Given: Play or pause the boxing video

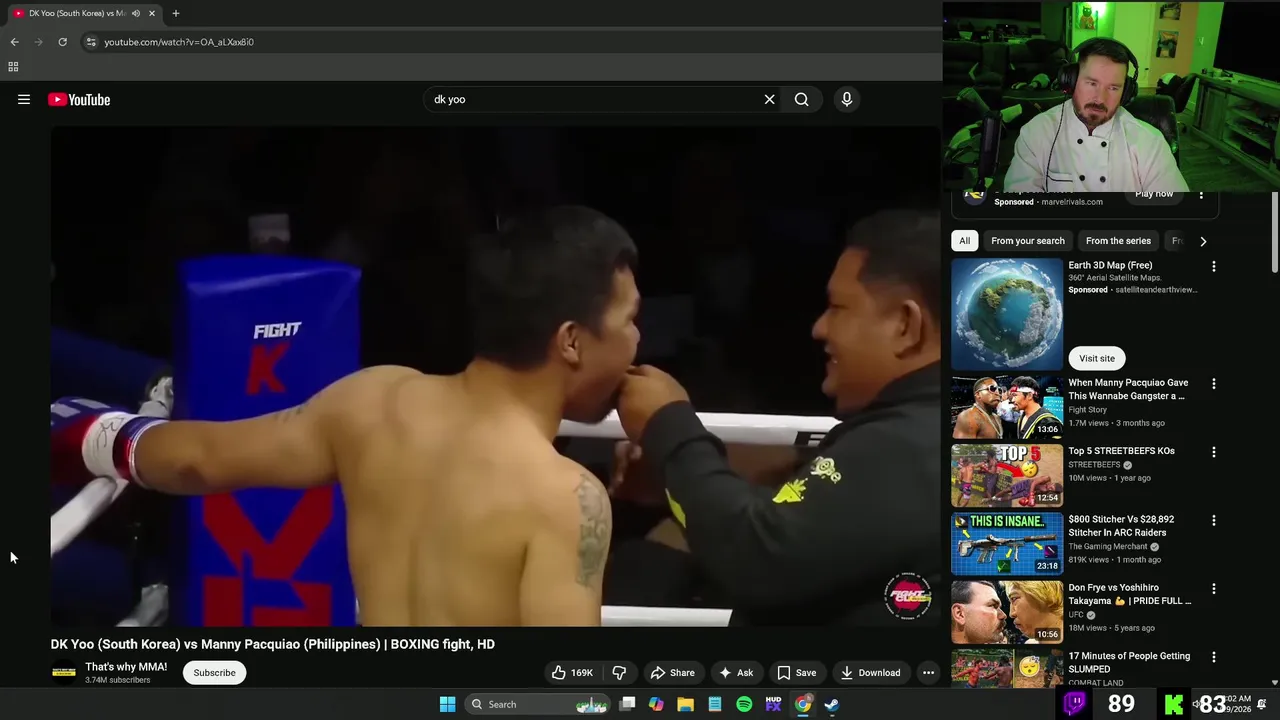Looking at the screenshot, I should click(495, 377).
